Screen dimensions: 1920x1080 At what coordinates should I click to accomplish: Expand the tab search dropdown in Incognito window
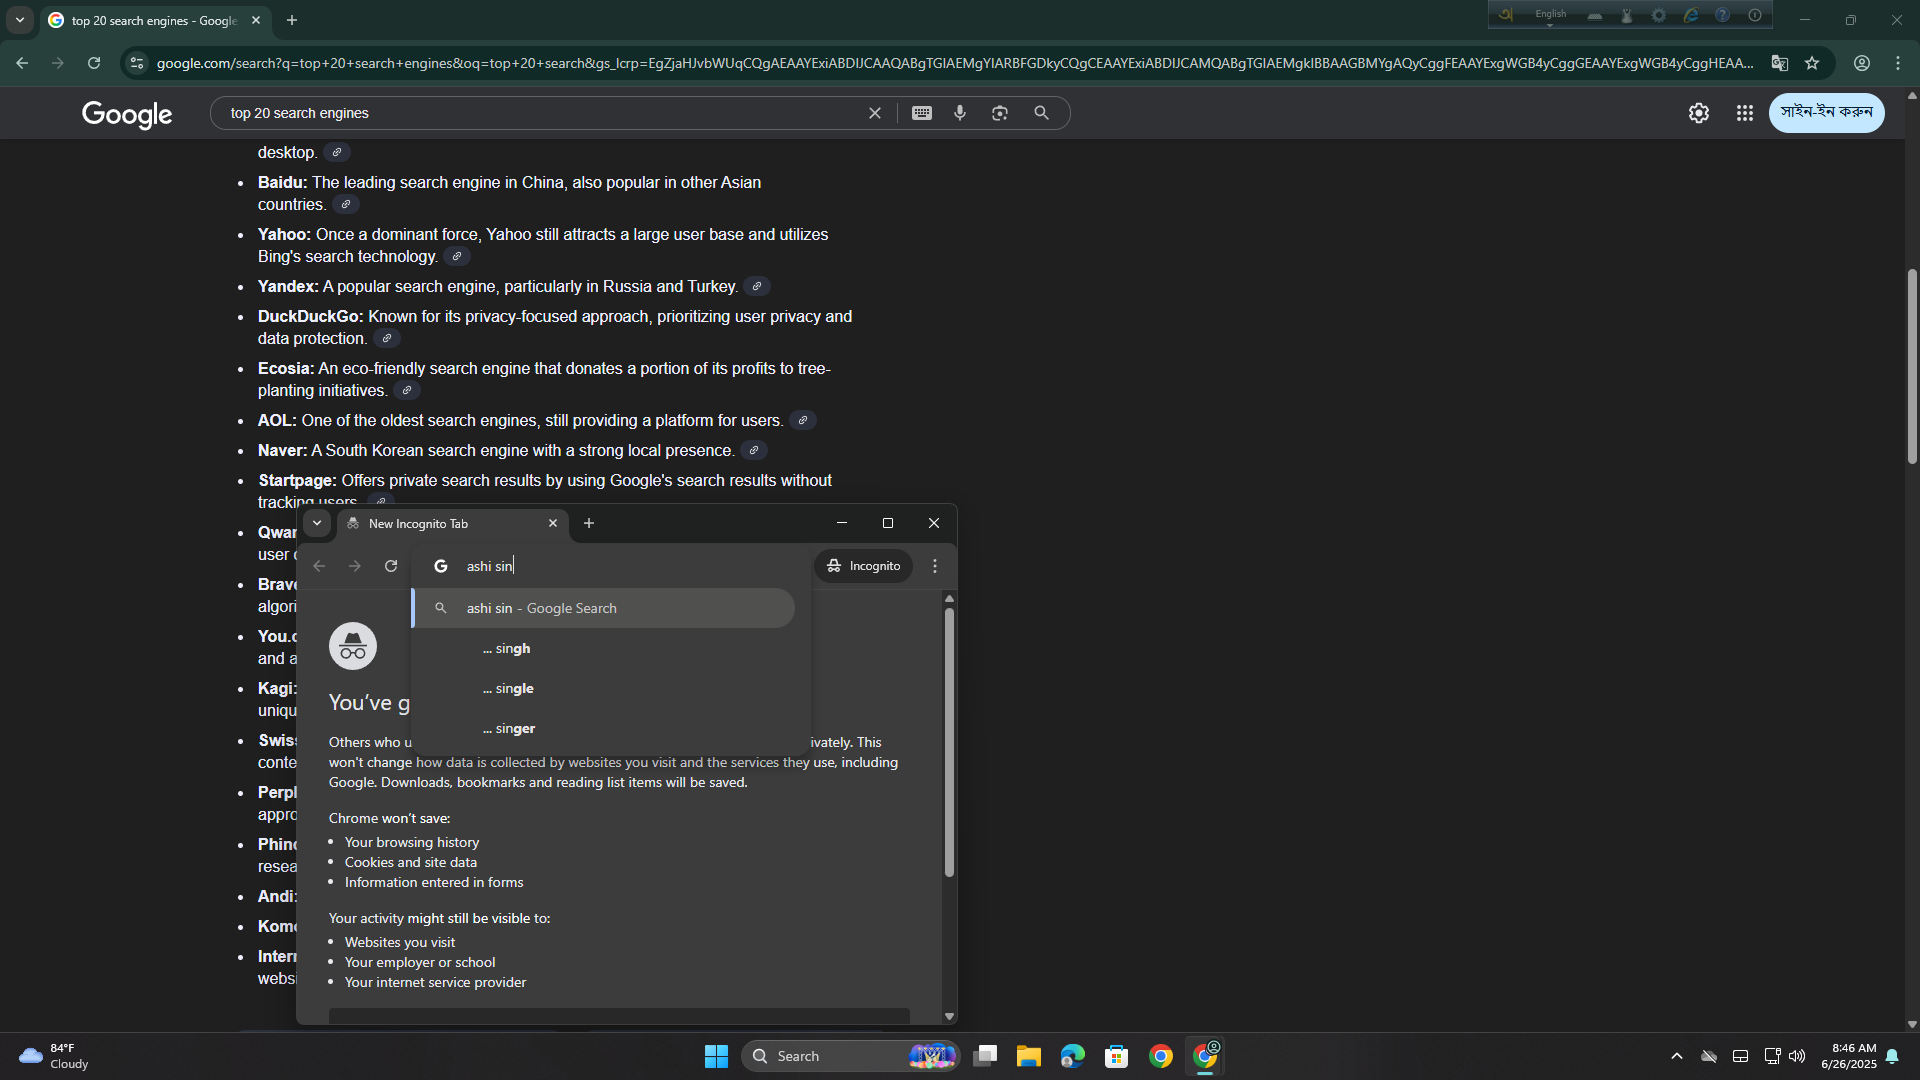pyautogui.click(x=317, y=523)
